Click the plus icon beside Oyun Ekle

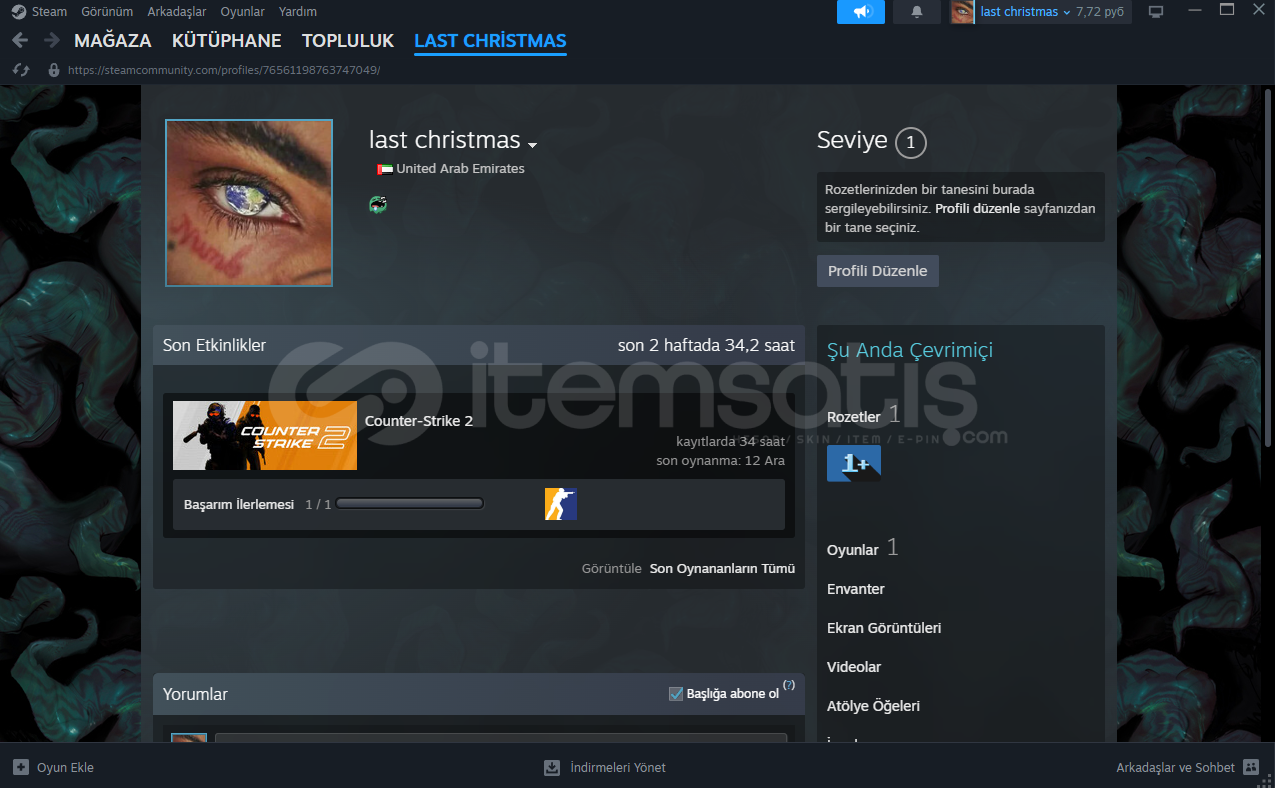click(21, 767)
